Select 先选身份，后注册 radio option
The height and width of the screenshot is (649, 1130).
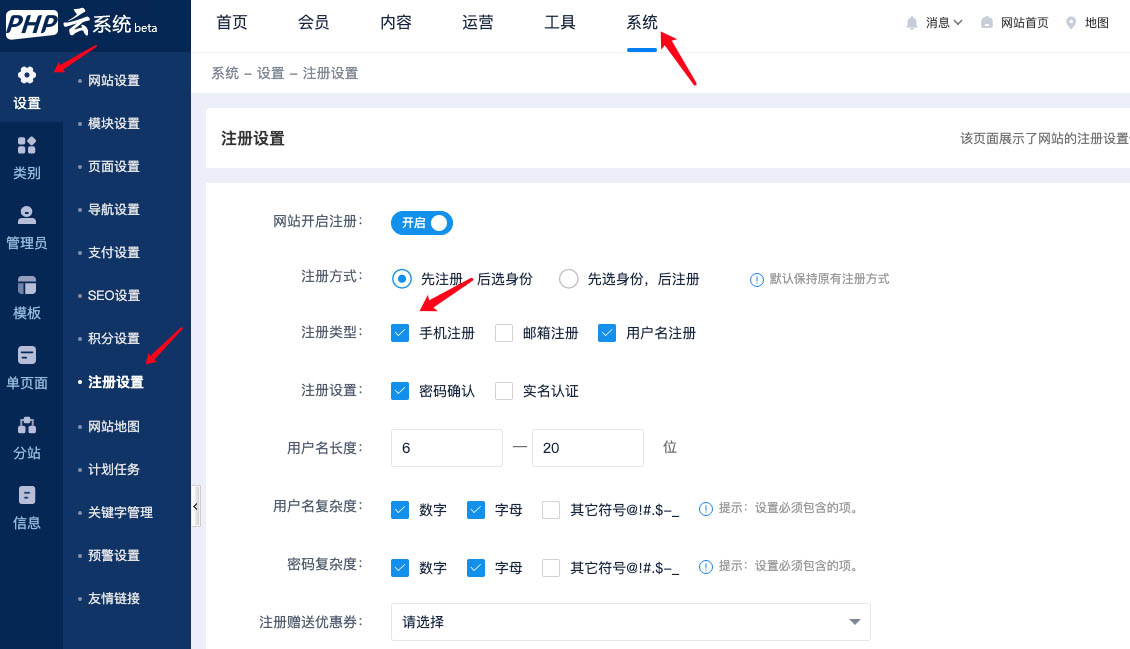[569, 279]
